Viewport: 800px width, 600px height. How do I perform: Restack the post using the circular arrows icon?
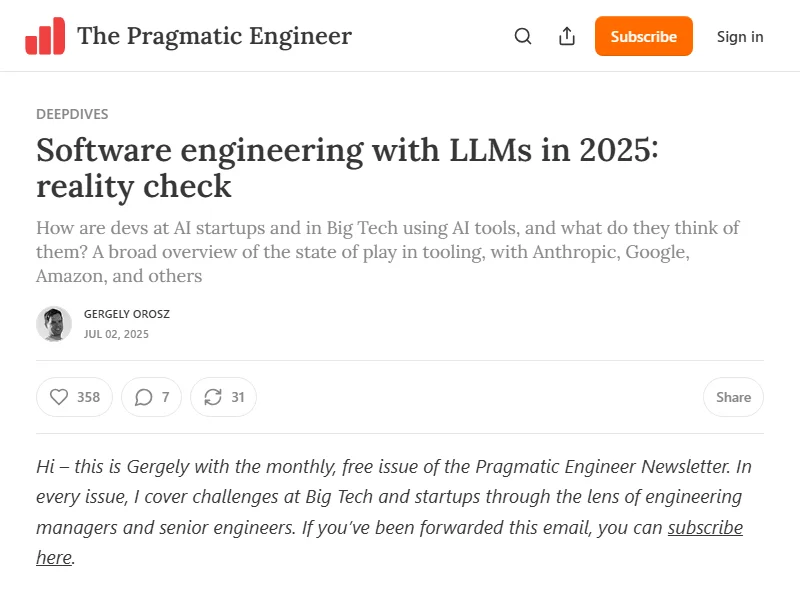(212, 397)
